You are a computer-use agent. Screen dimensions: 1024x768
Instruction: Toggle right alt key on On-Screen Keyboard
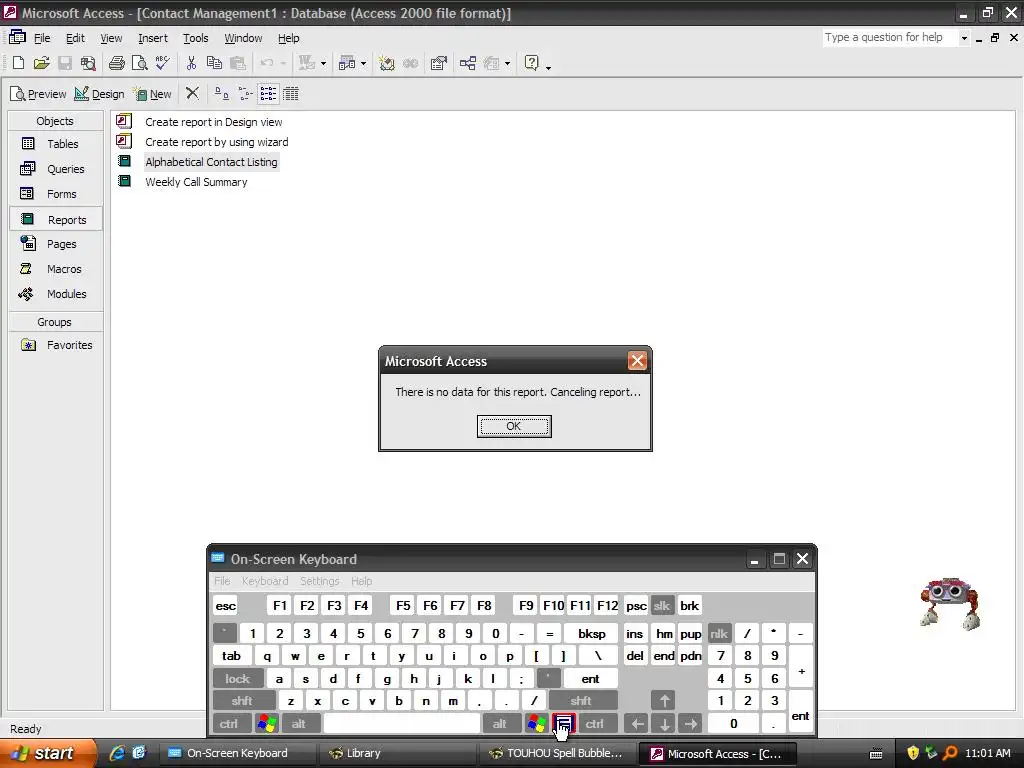coord(500,724)
